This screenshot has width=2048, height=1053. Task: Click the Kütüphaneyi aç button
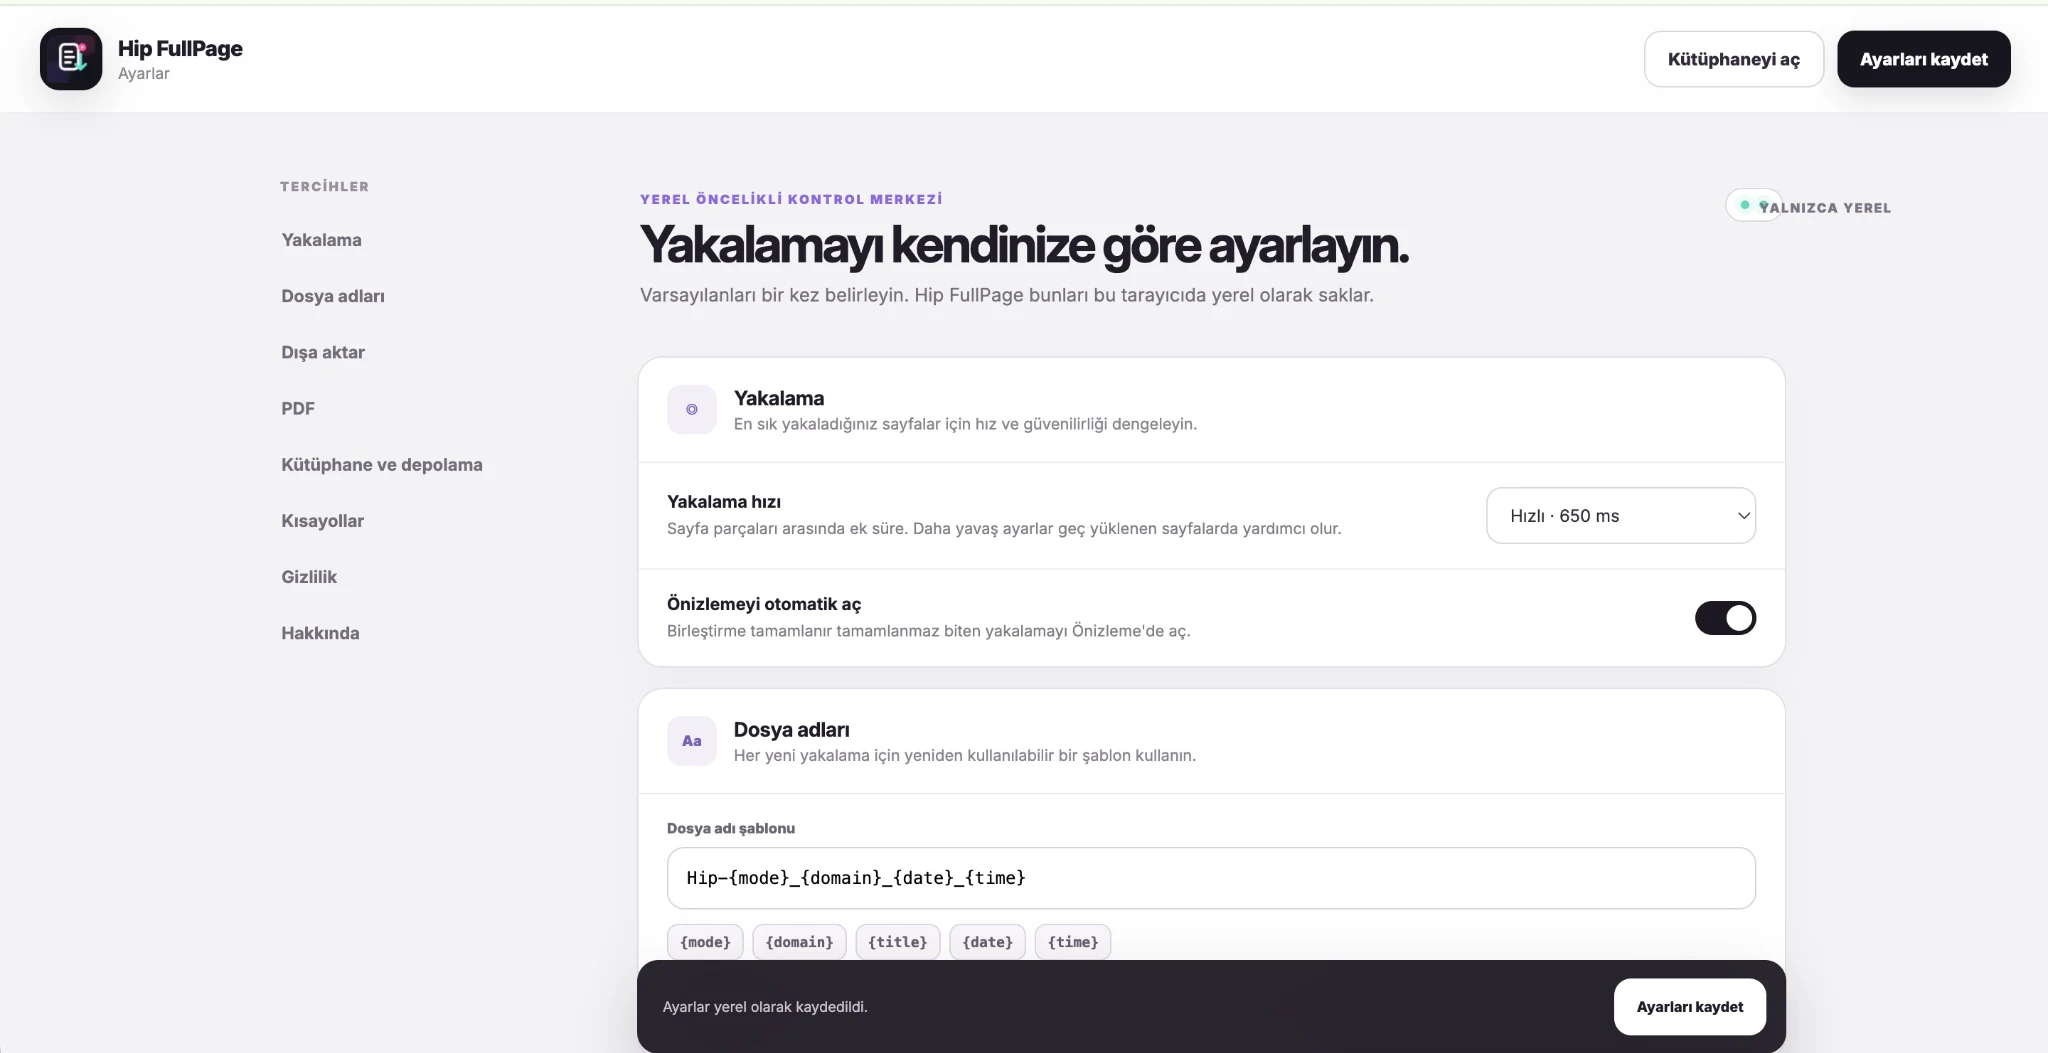click(x=1734, y=59)
